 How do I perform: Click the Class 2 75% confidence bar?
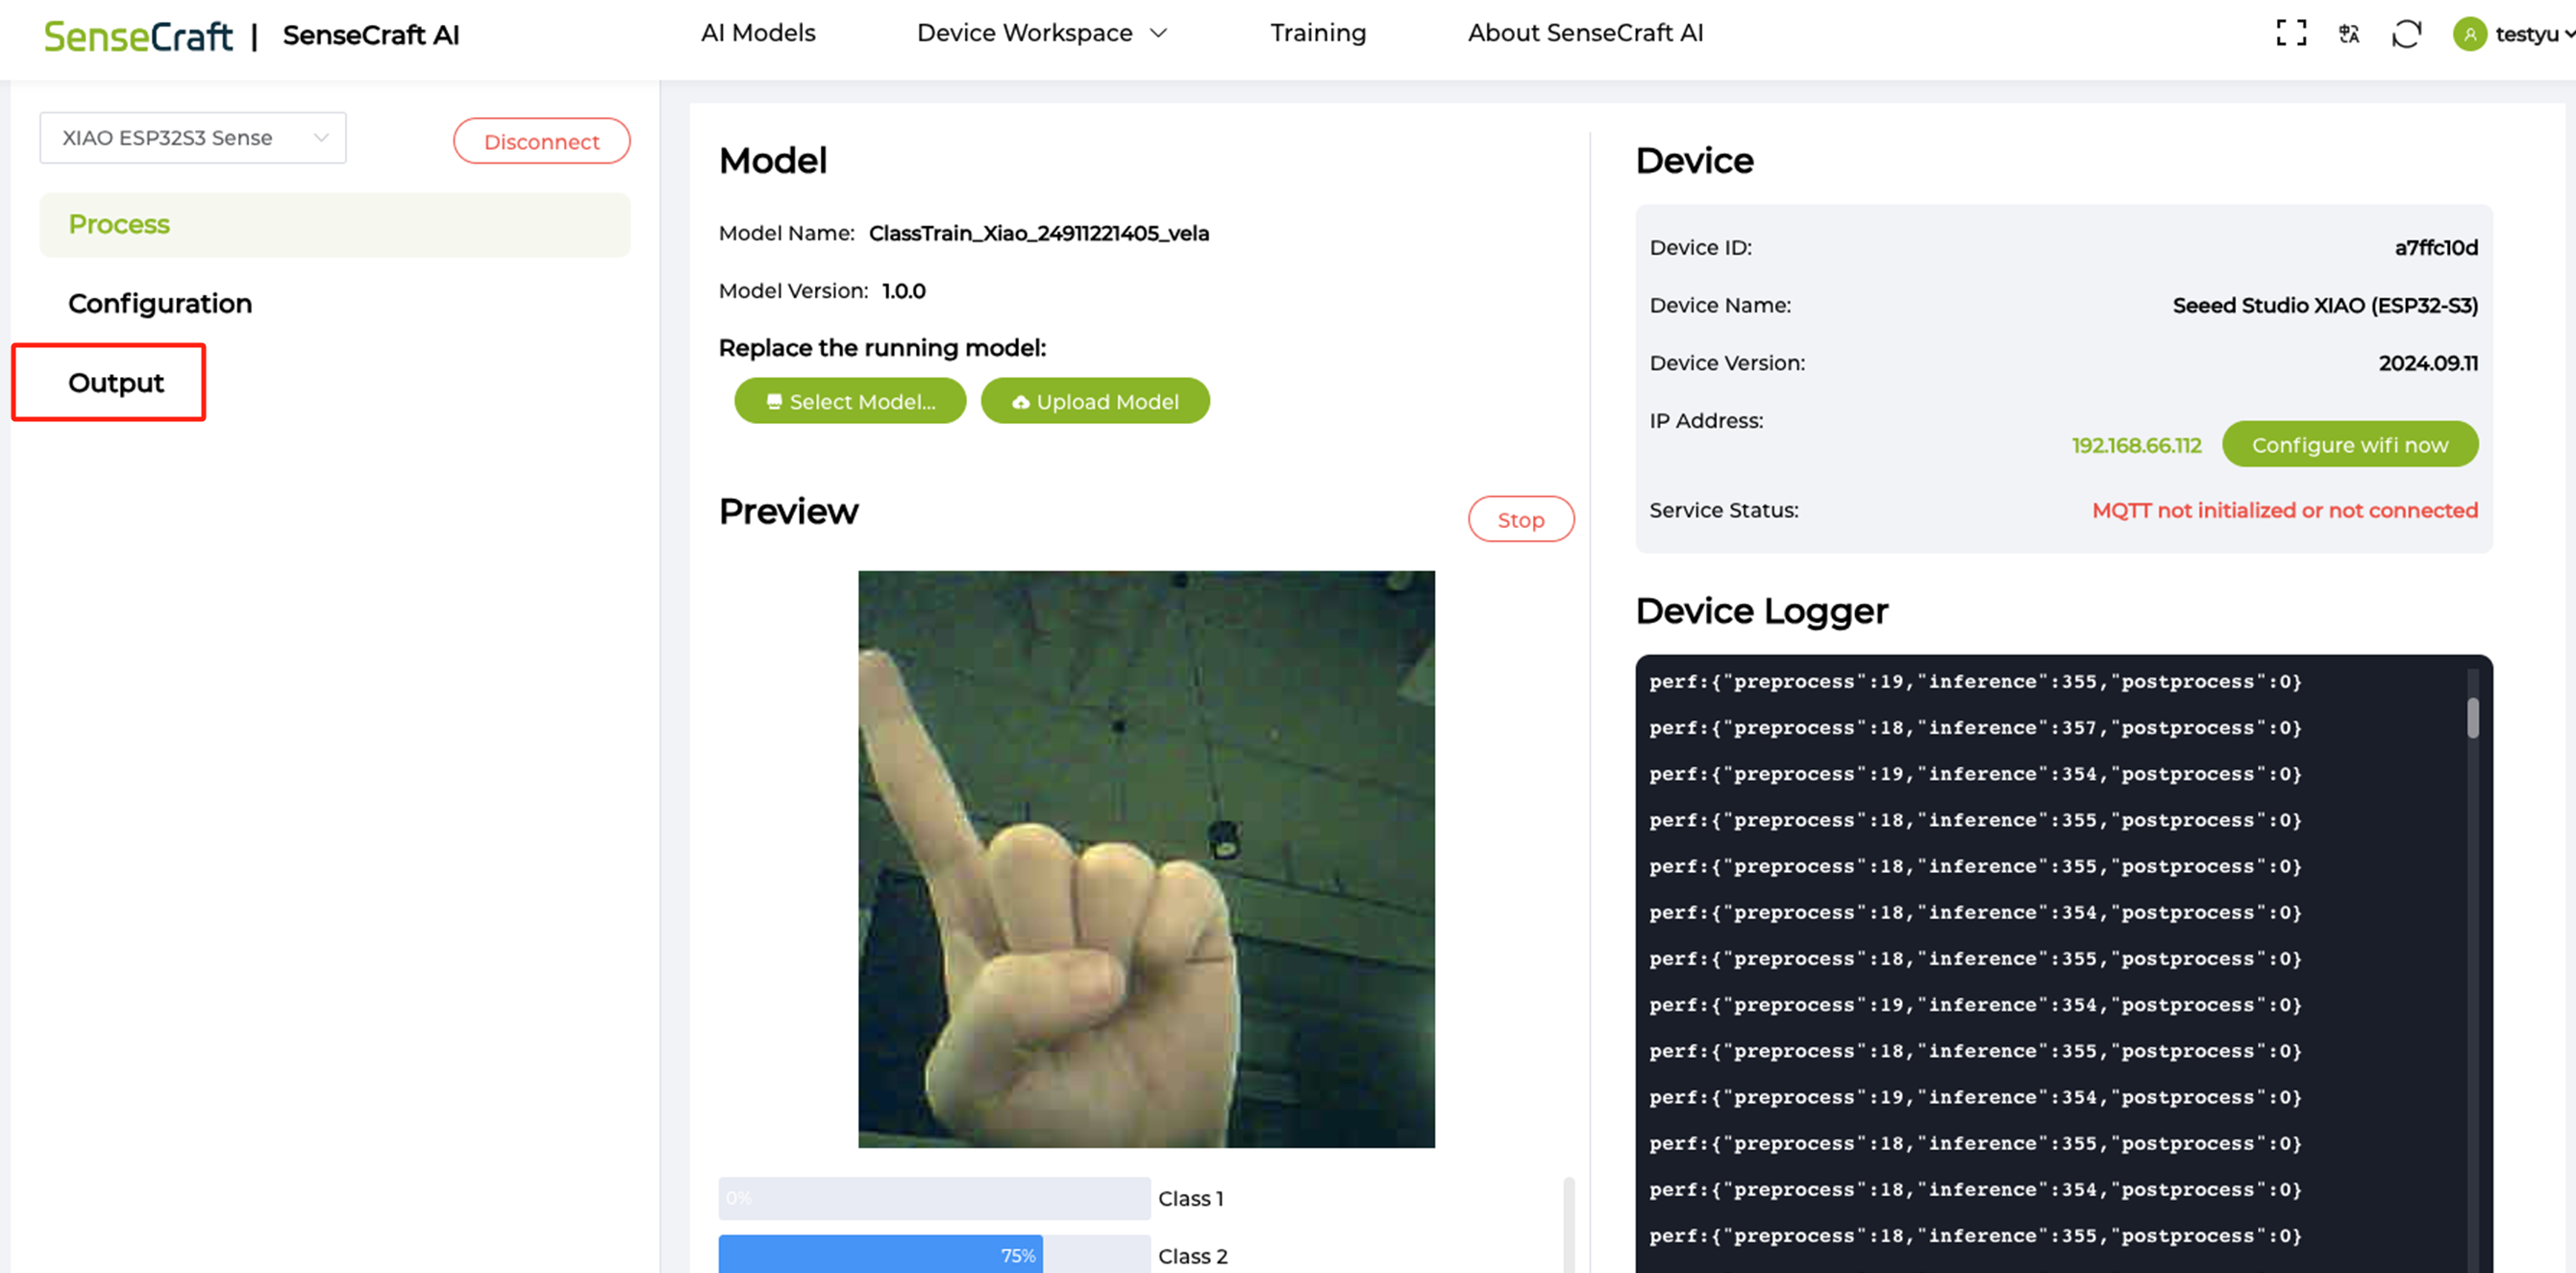tap(934, 1254)
